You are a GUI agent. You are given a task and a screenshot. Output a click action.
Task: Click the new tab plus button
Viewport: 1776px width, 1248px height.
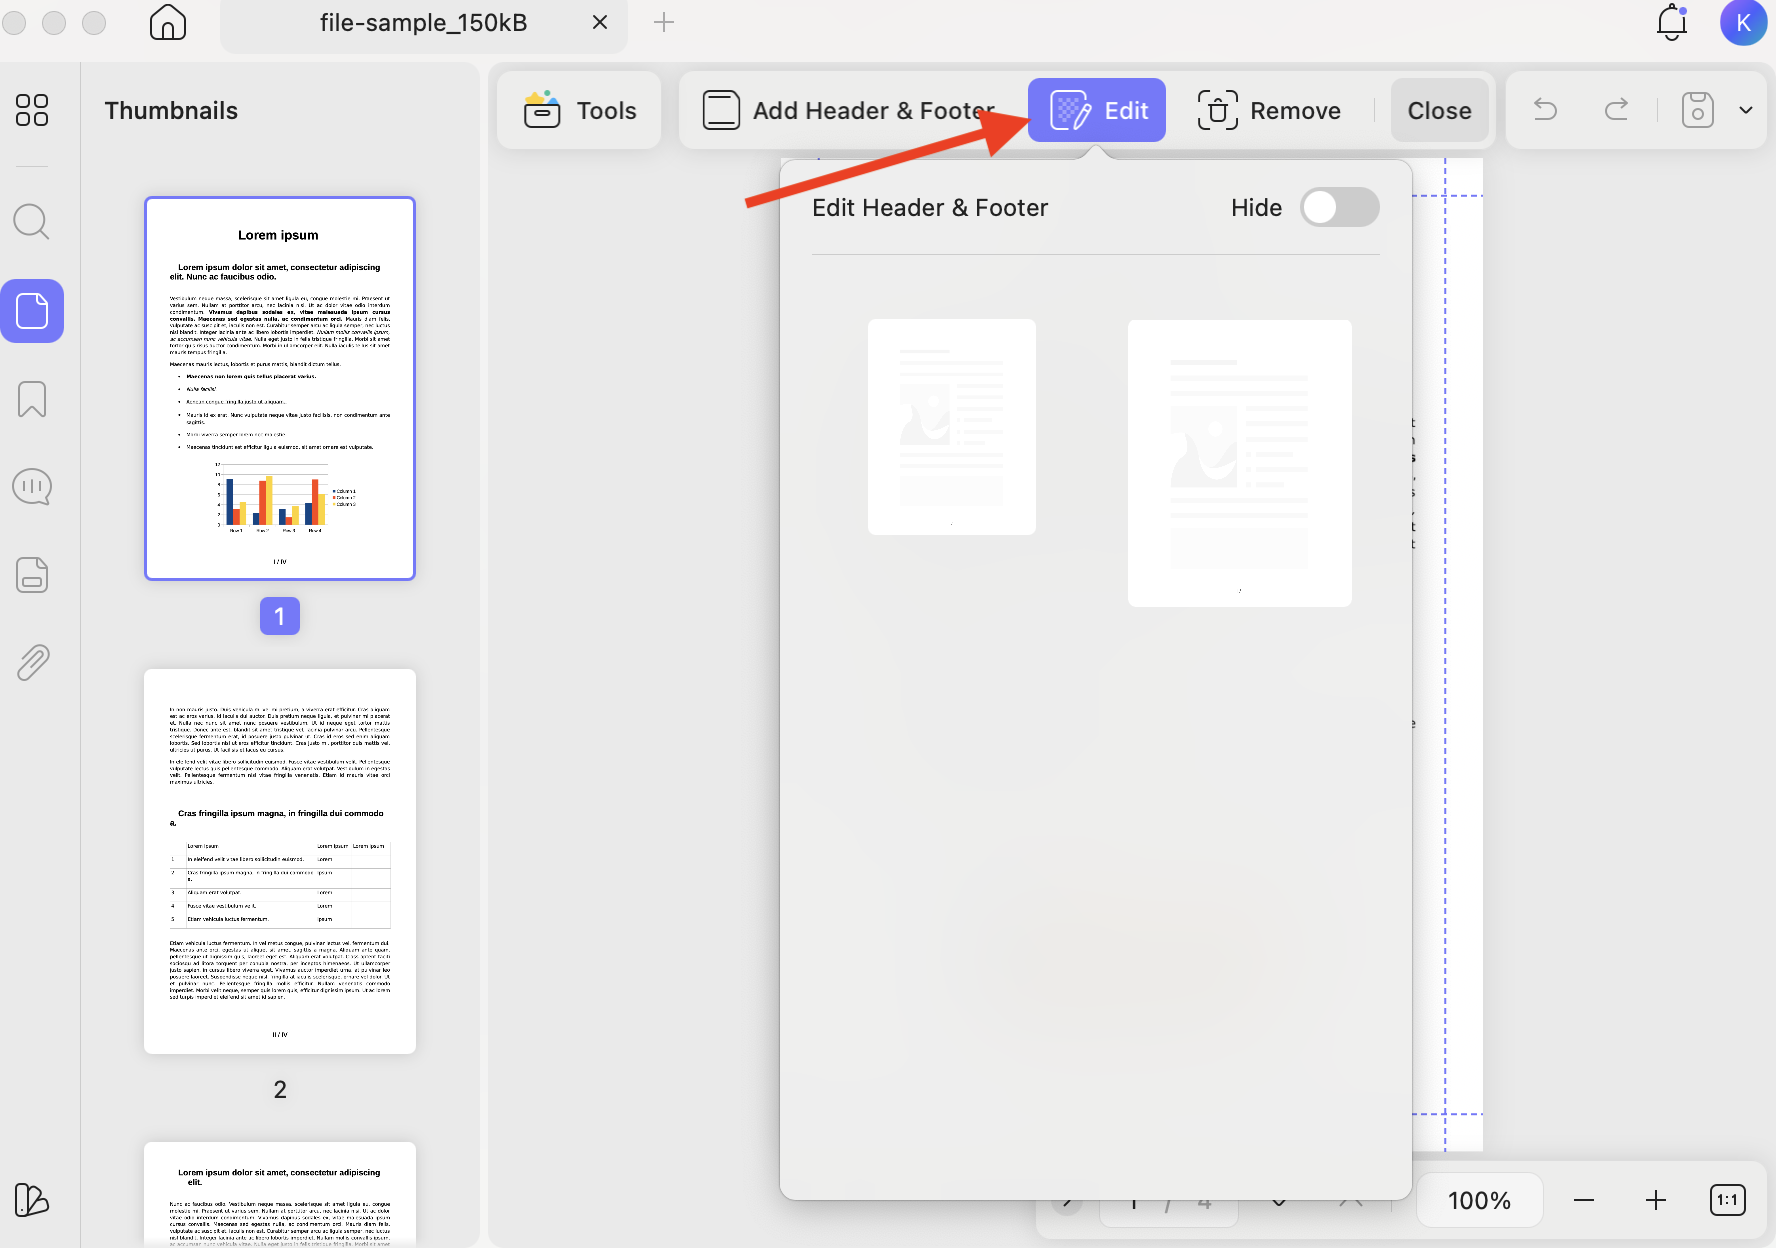pos(664,22)
